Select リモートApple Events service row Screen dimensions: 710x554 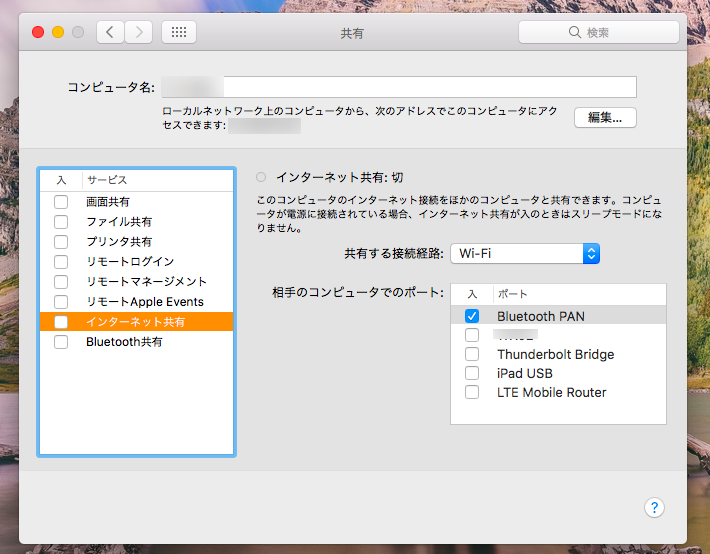tap(144, 302)
